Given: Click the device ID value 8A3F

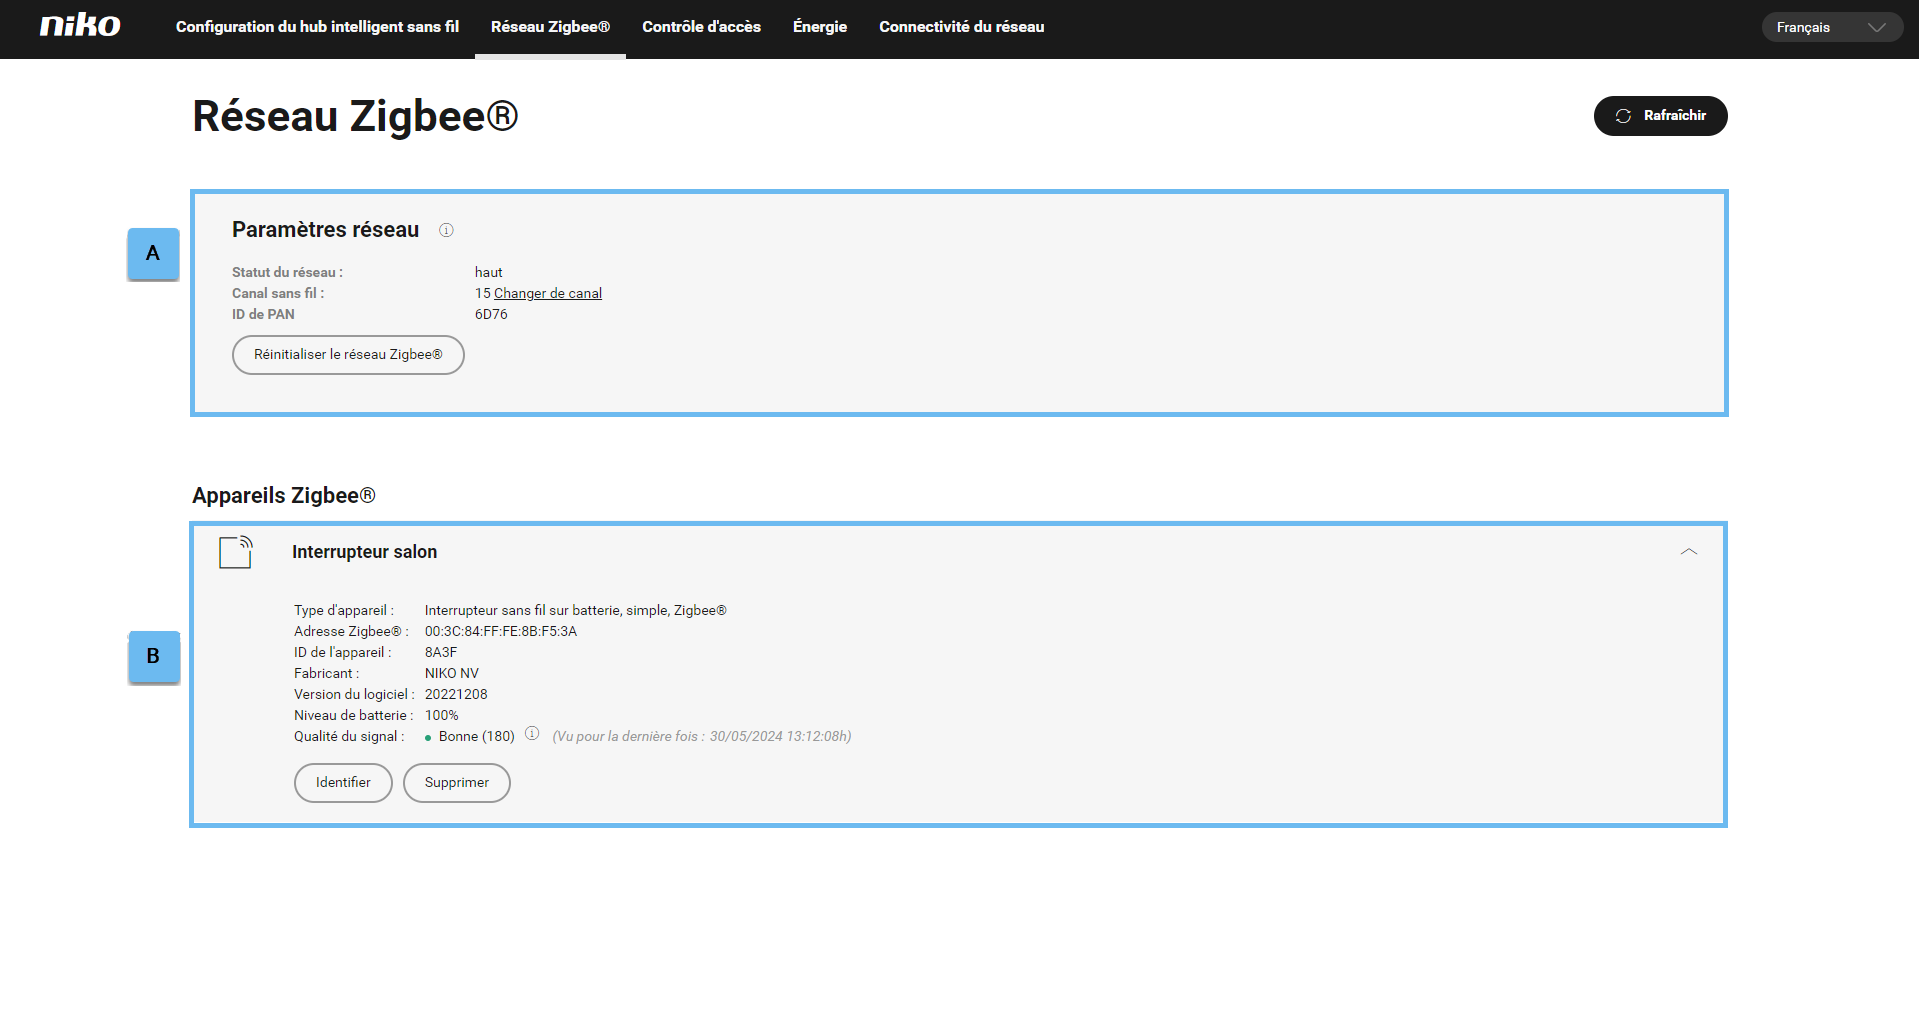Looking at the screenshot, I should click(441, 652).
